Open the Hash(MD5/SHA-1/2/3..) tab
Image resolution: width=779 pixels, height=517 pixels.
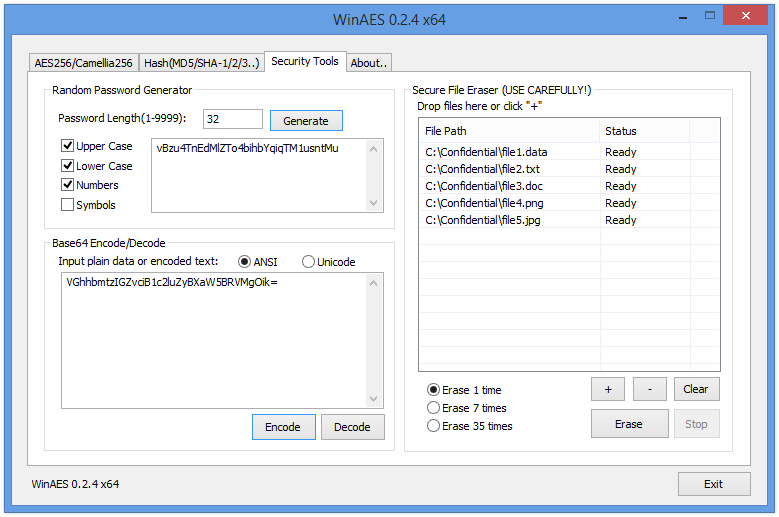pos(201,63)
